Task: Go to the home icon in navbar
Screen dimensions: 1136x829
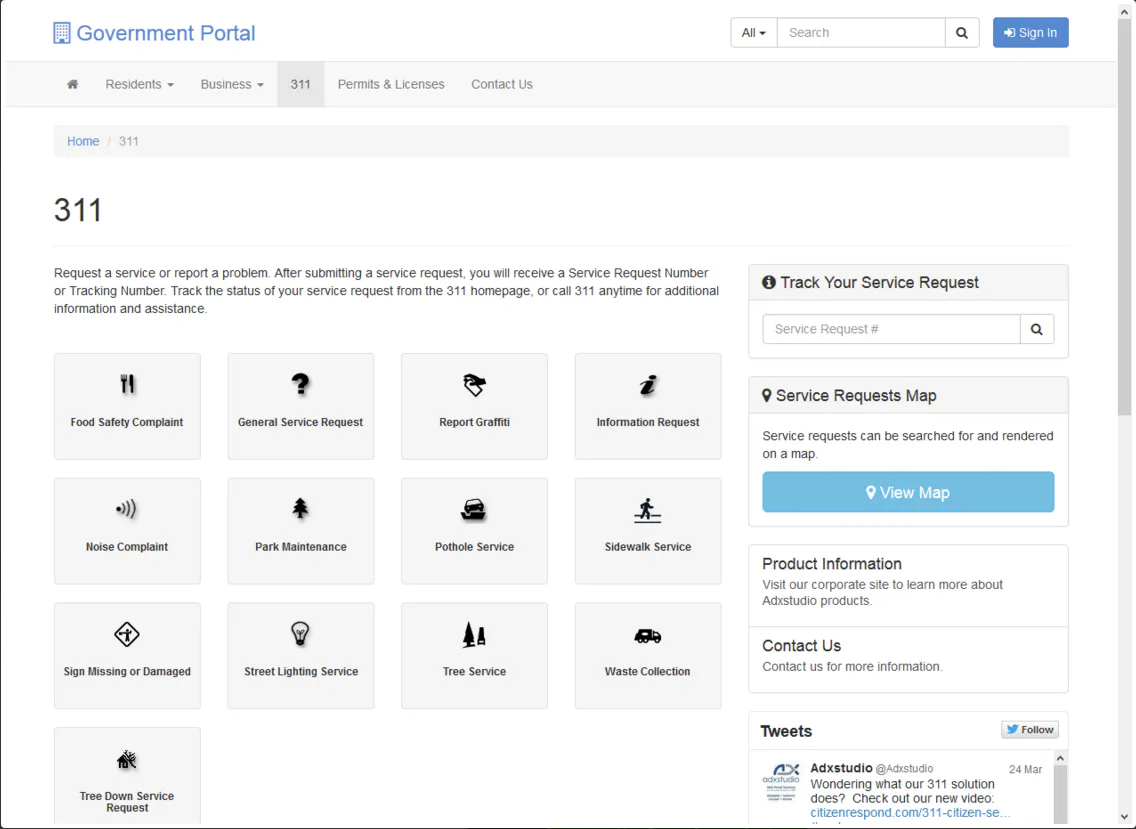Action: pos(72,84)
